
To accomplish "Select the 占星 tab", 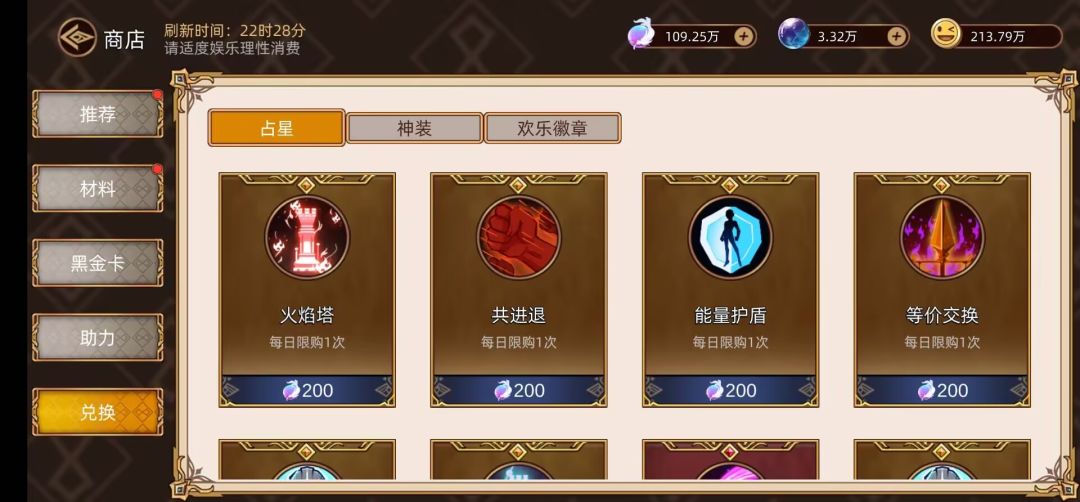I will [276, 128].
